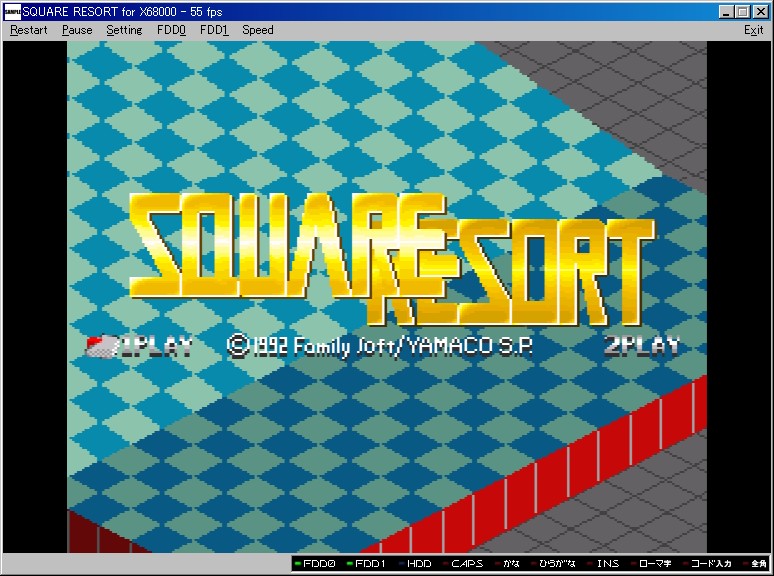
Task: Click Pause in the menu bar
Action: point(77,30)
